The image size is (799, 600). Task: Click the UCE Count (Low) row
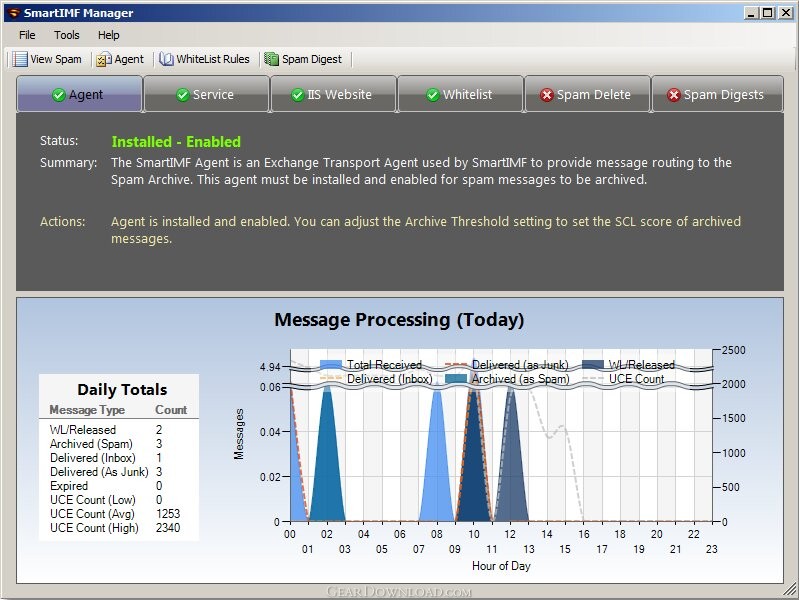(119, 500)
